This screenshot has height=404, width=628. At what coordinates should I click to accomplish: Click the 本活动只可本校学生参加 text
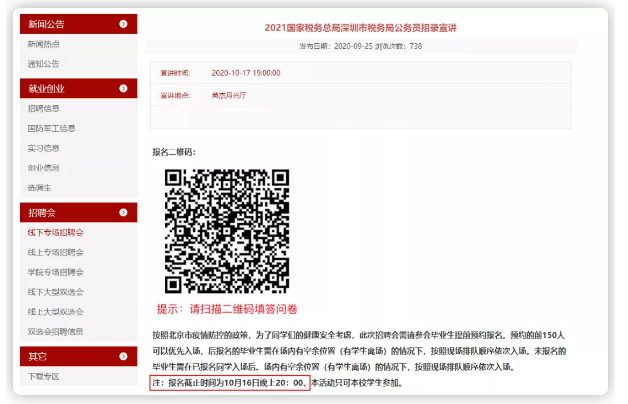(356, 383)
